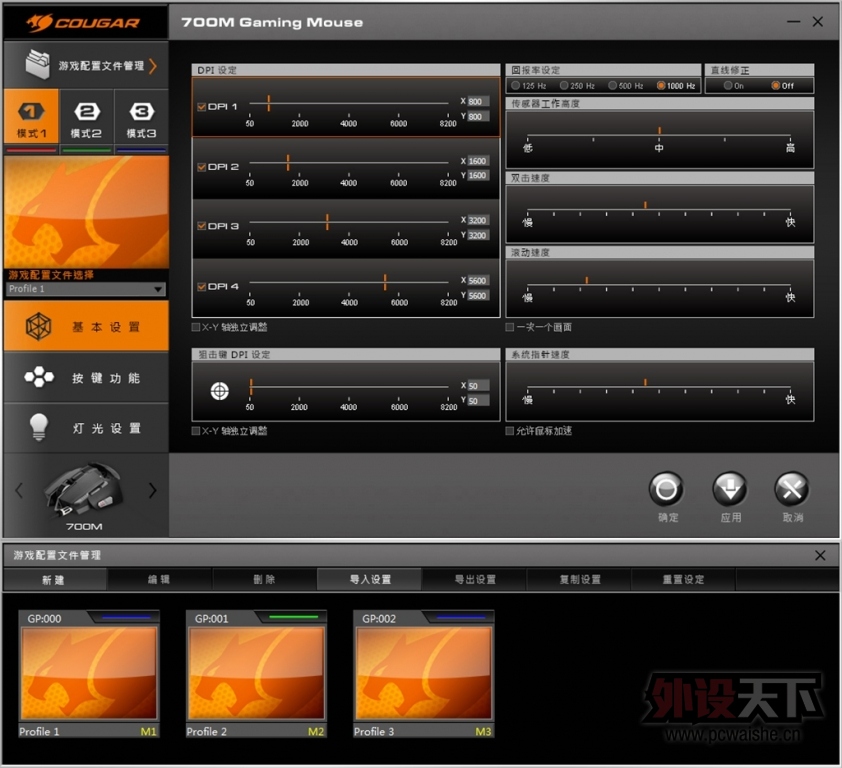This screenshot has width=842, height=768.
Task: Click DPI 4 X value field
Action: tap(478, 280)
